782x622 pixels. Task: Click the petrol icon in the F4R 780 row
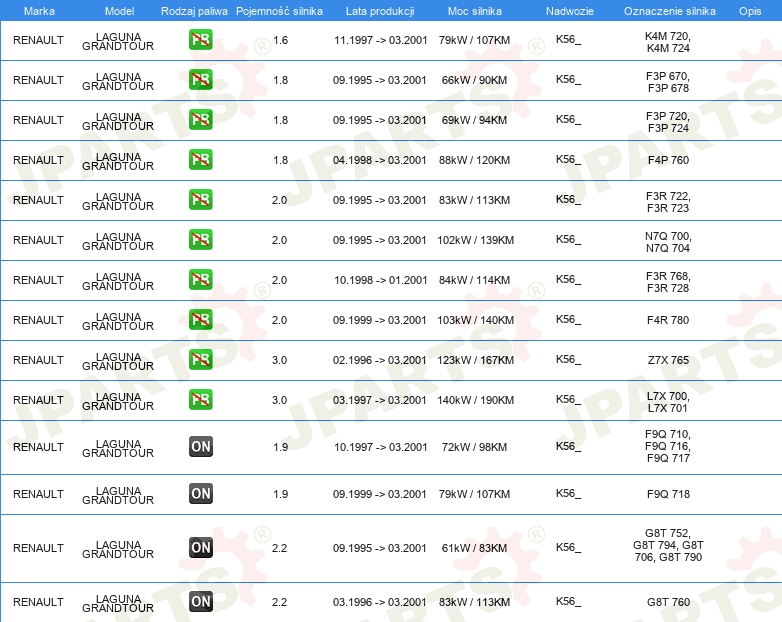(201, 319)
